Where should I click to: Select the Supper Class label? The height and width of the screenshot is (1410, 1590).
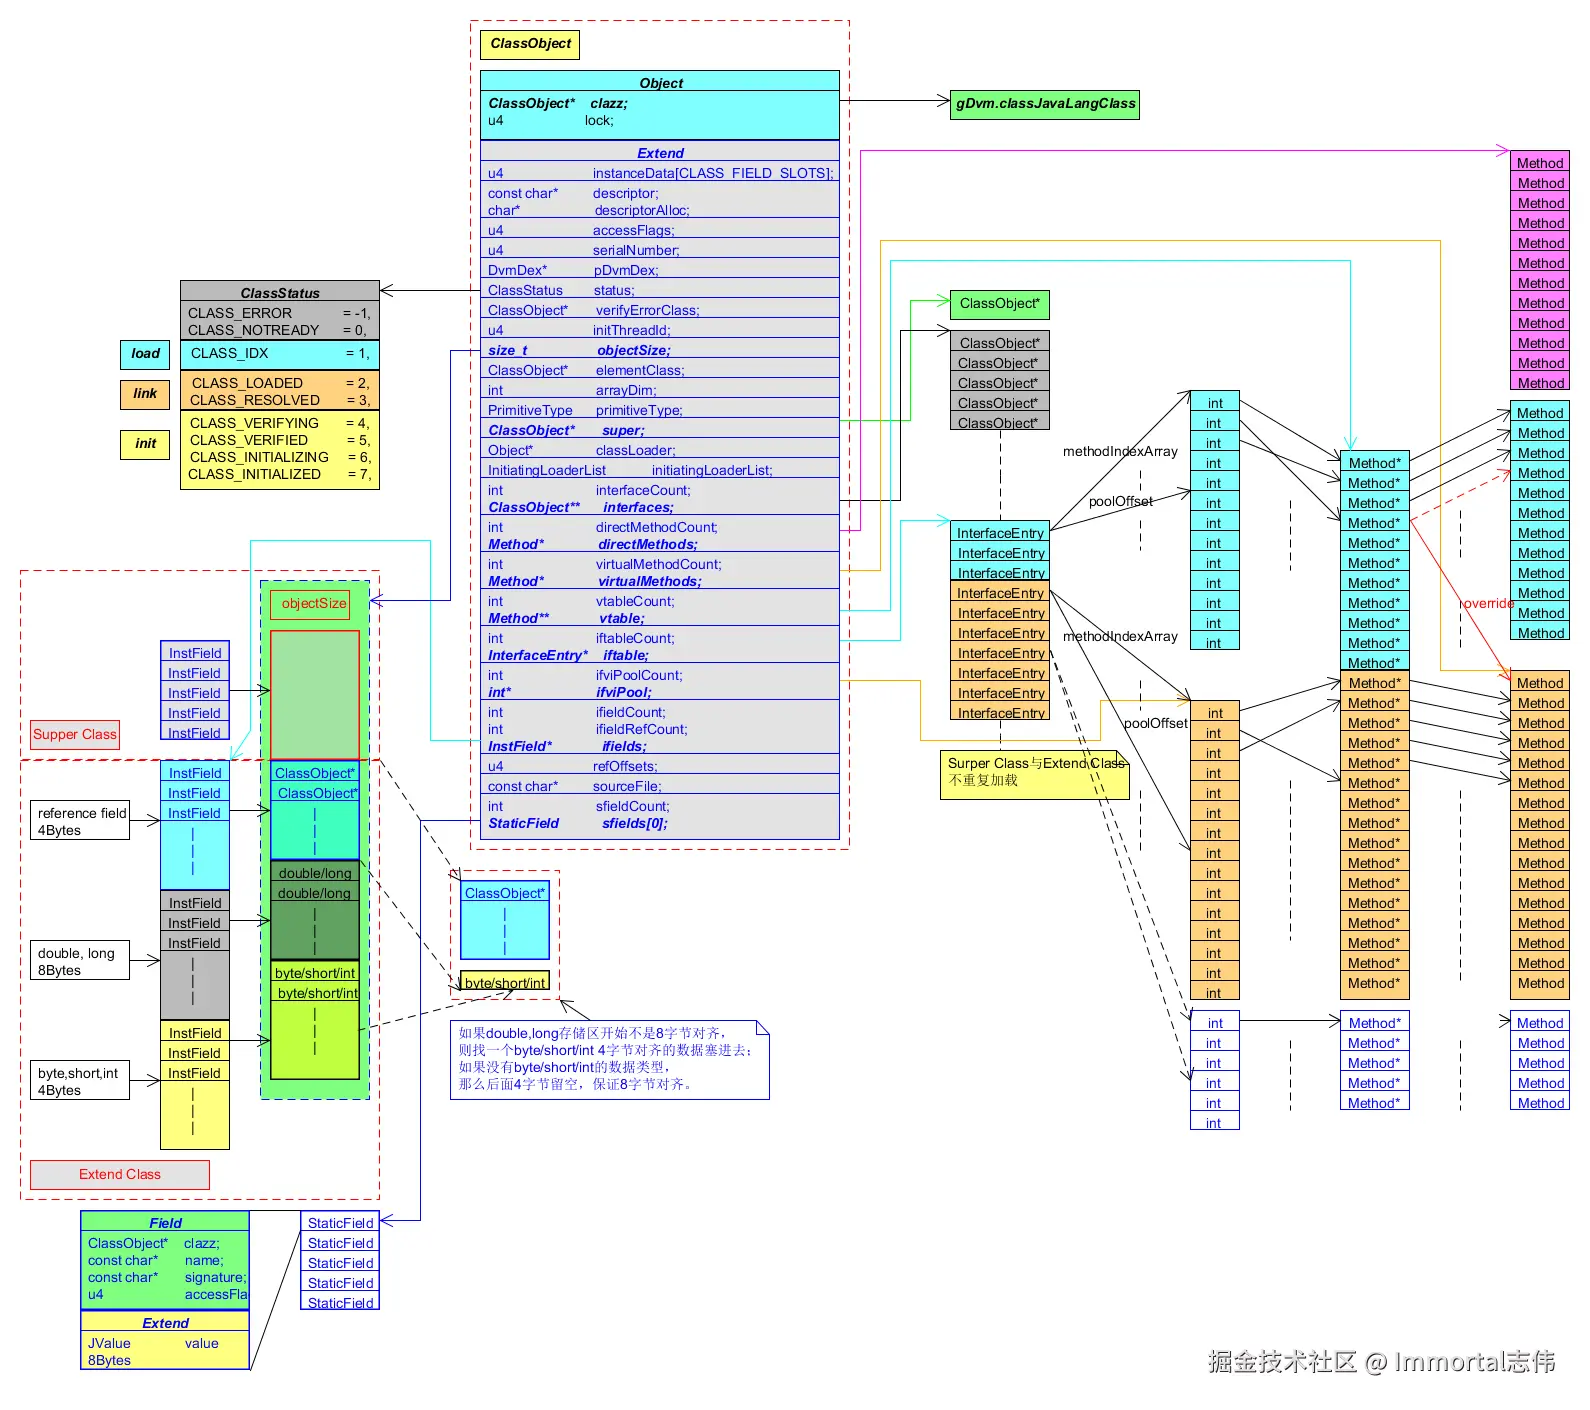tap(75, 735)
